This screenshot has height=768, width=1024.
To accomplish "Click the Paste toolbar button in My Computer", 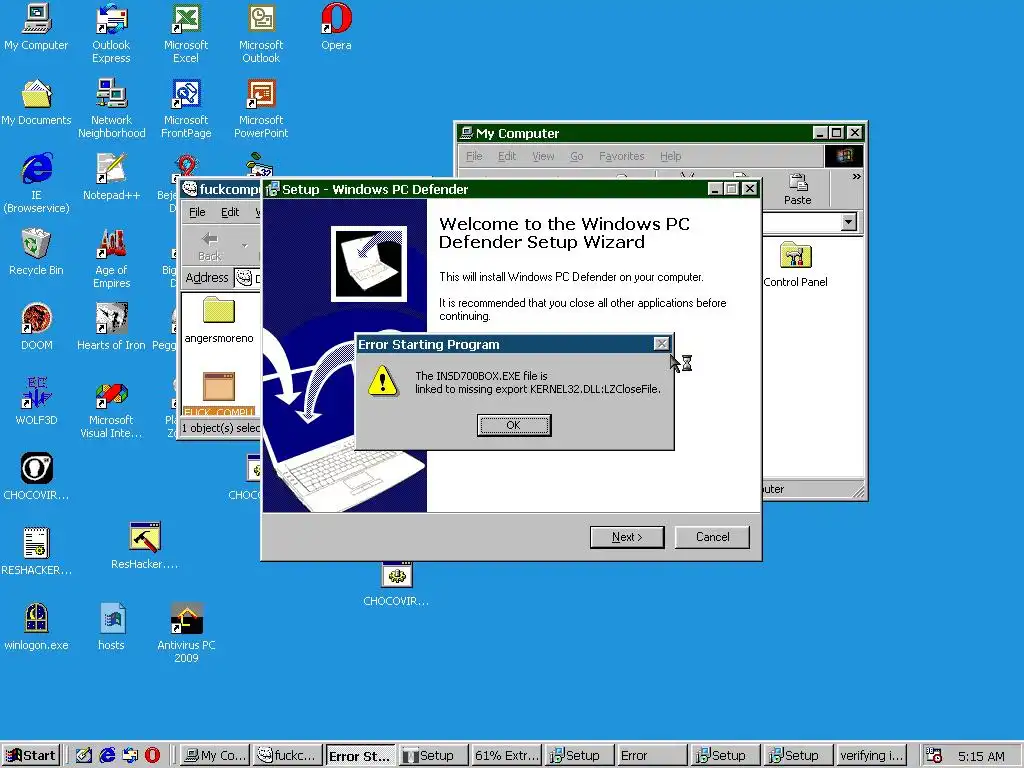I will click(x=797, y=189).
